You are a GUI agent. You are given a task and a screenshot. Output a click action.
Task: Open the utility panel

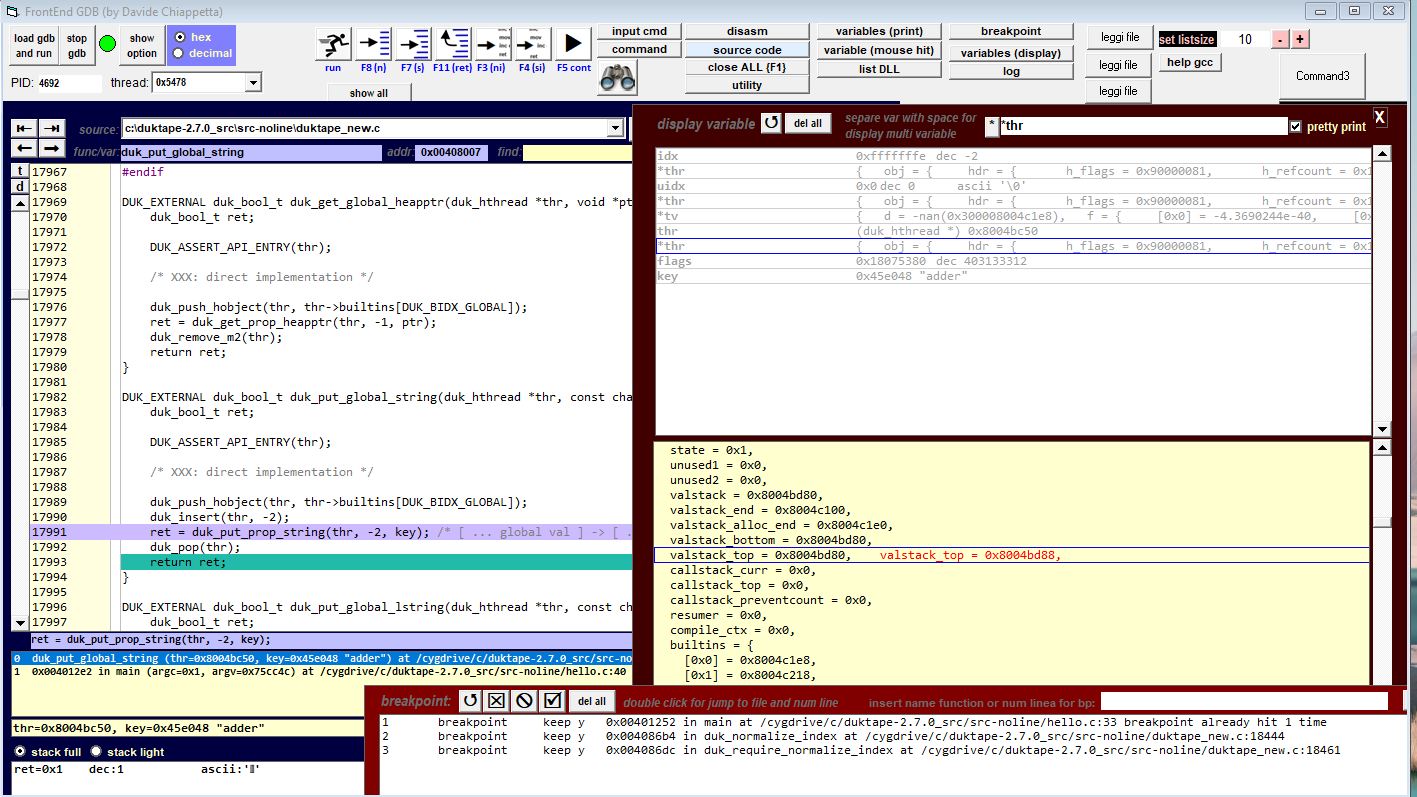pyautogui.click(x=747, y=86)
